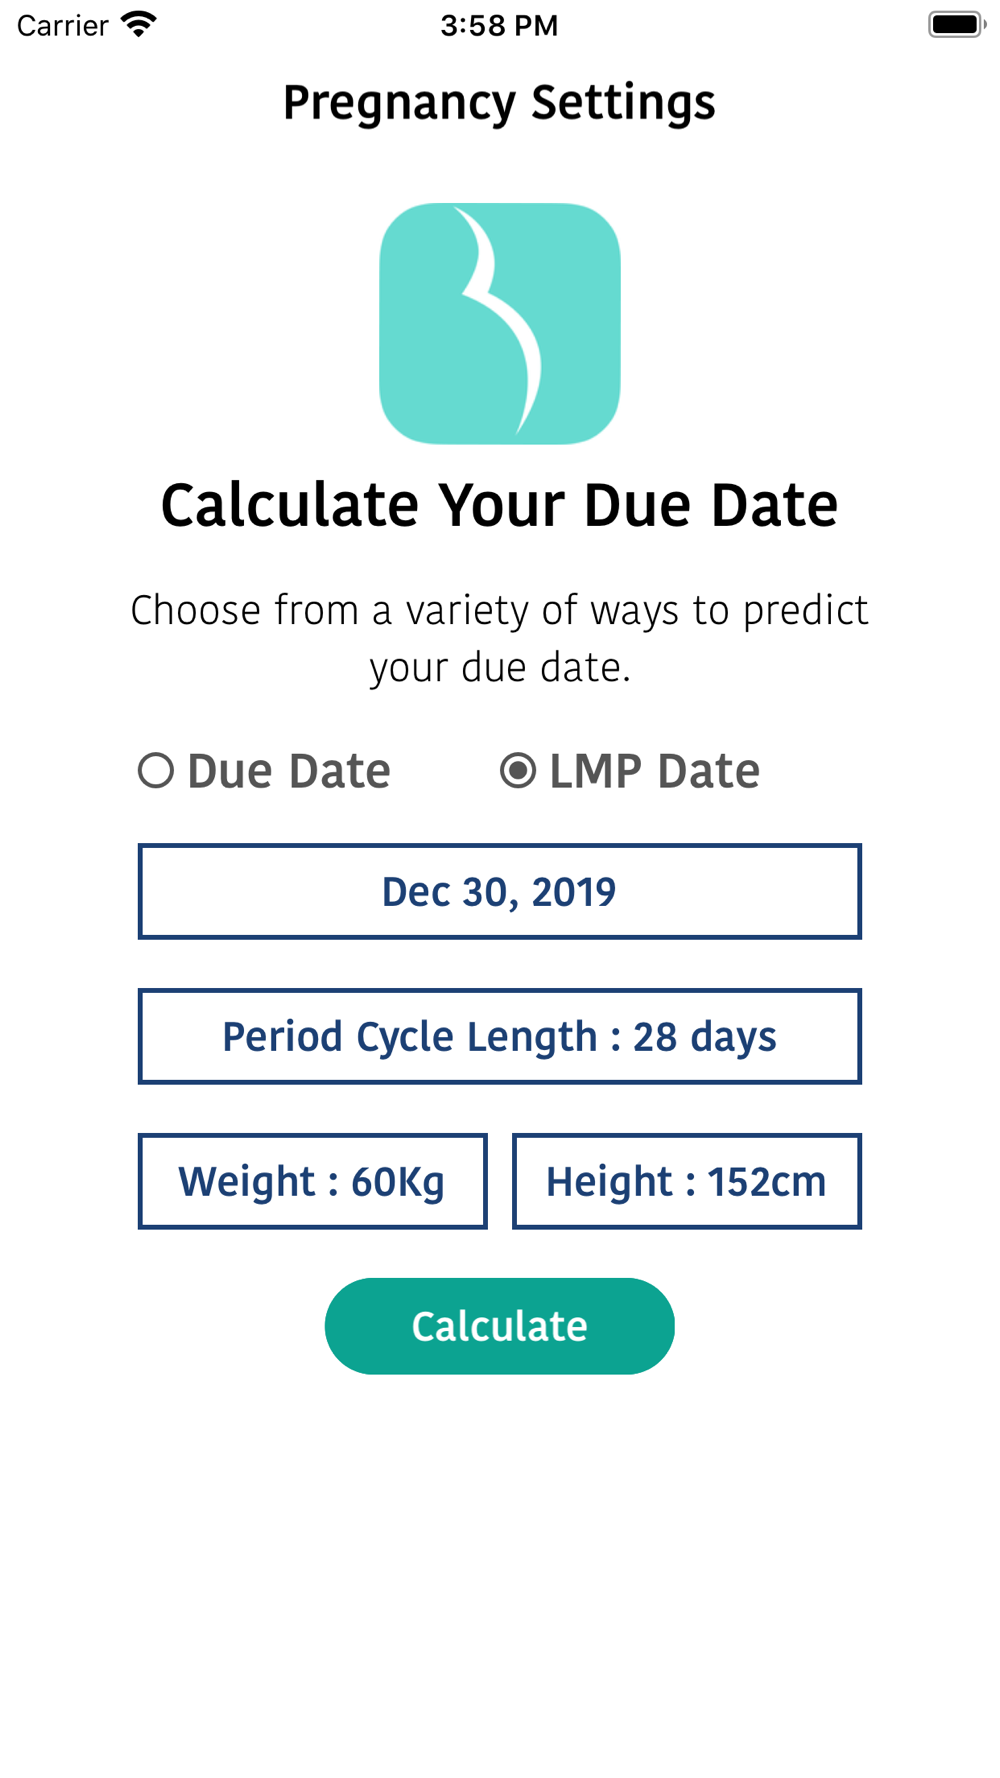The height and width of the screenshot is (1778, 1000).
Task: Select the LMP Date radio button
Action: coord(518,771)
